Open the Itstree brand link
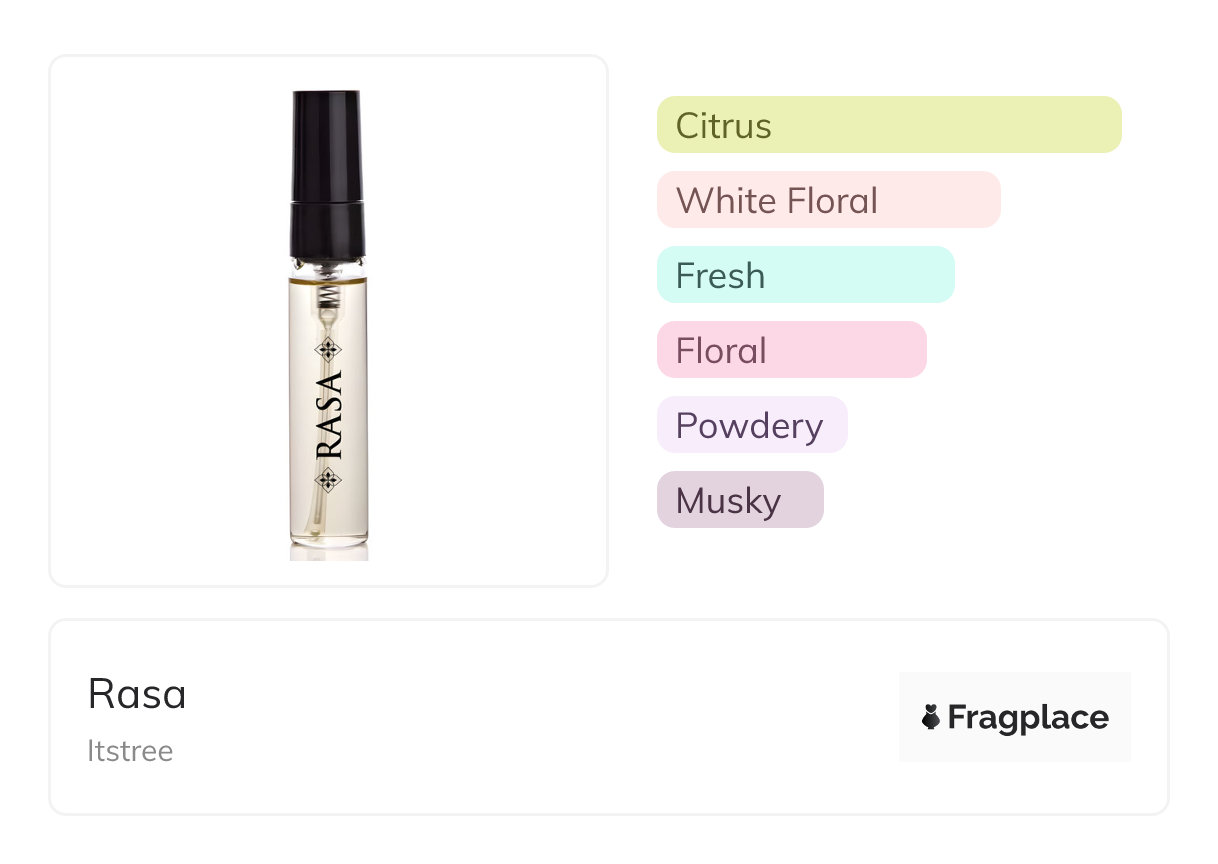 [130, 751]
